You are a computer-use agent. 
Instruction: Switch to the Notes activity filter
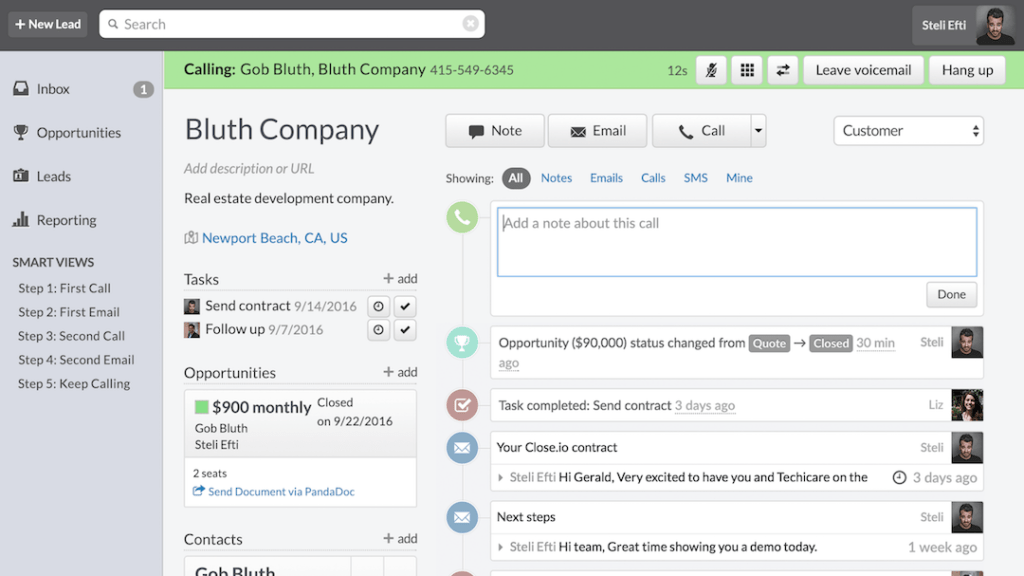pos(556,177)
